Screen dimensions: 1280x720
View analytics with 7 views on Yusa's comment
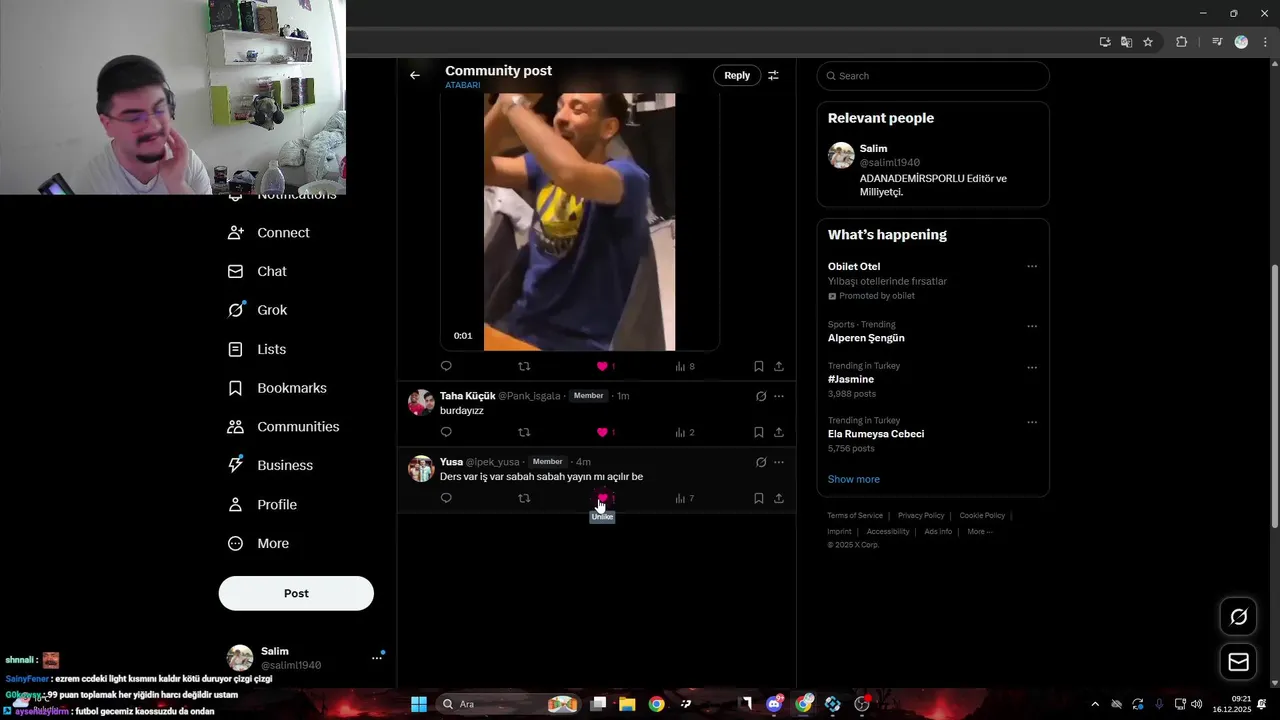click(685, 498)
